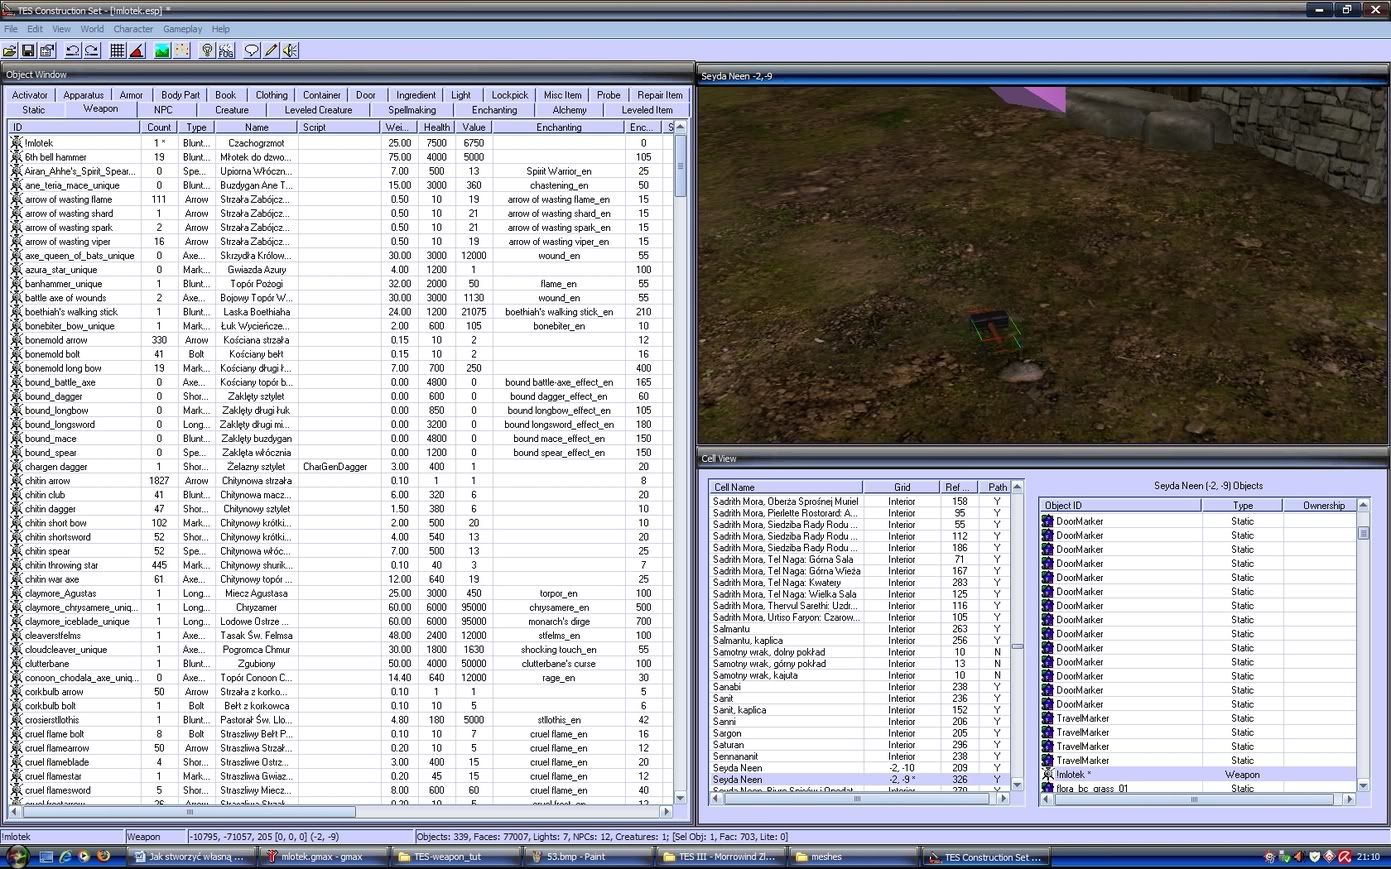Toggle path grid editing icon
This screenshot has height=869, width=1391.
pyautogui.click(x=182, y=51)
